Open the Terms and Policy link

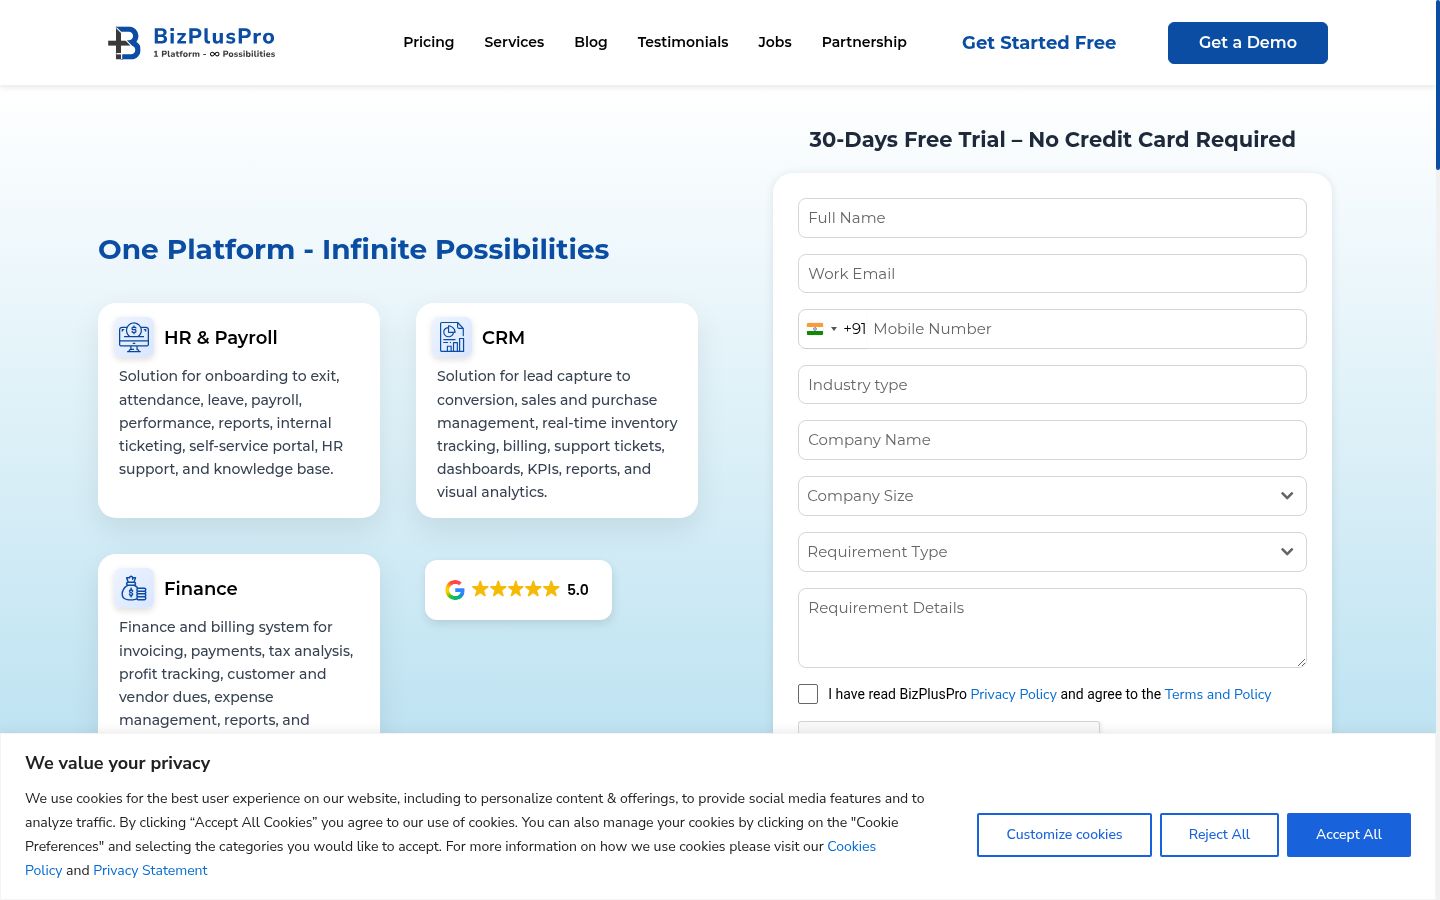[1218, 694]
